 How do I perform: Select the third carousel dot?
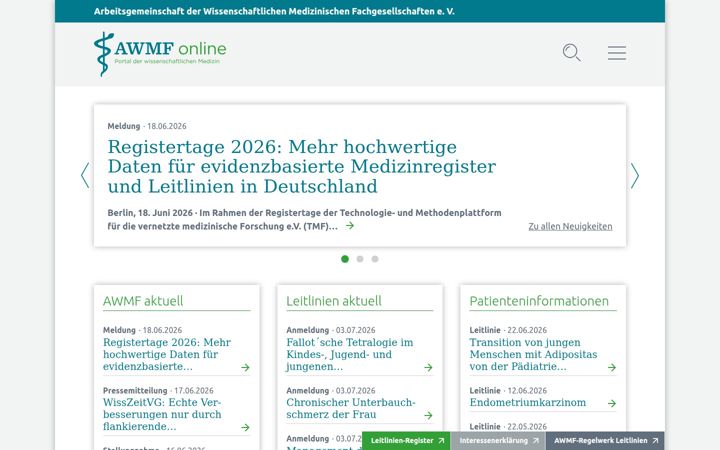click(x=375, y=259)
